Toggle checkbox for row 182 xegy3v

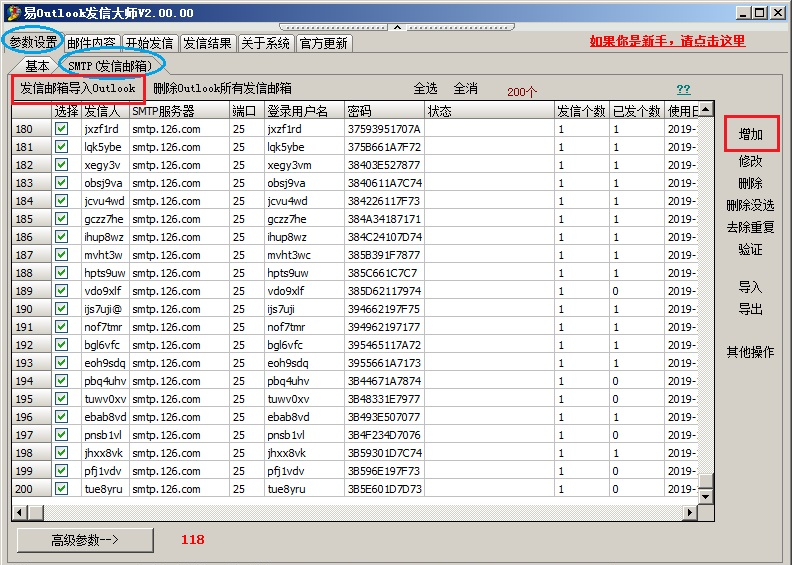click(62, 165)
